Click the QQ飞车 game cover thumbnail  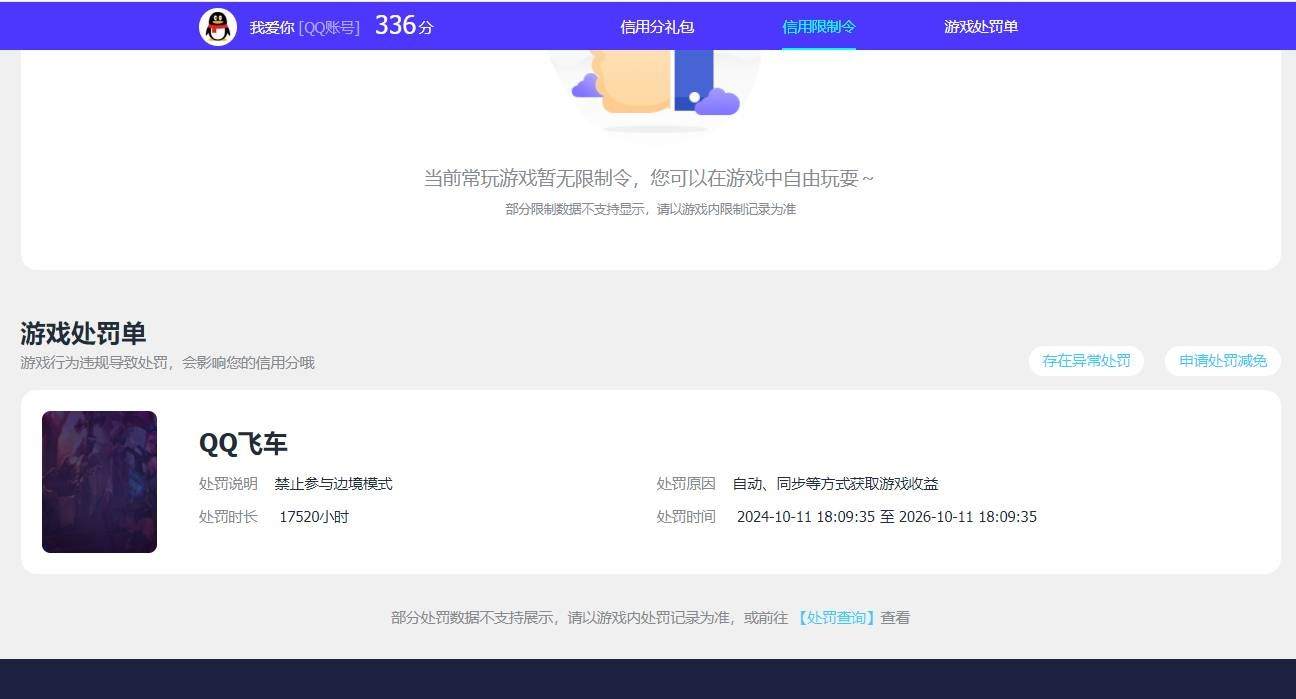[99, 482]
